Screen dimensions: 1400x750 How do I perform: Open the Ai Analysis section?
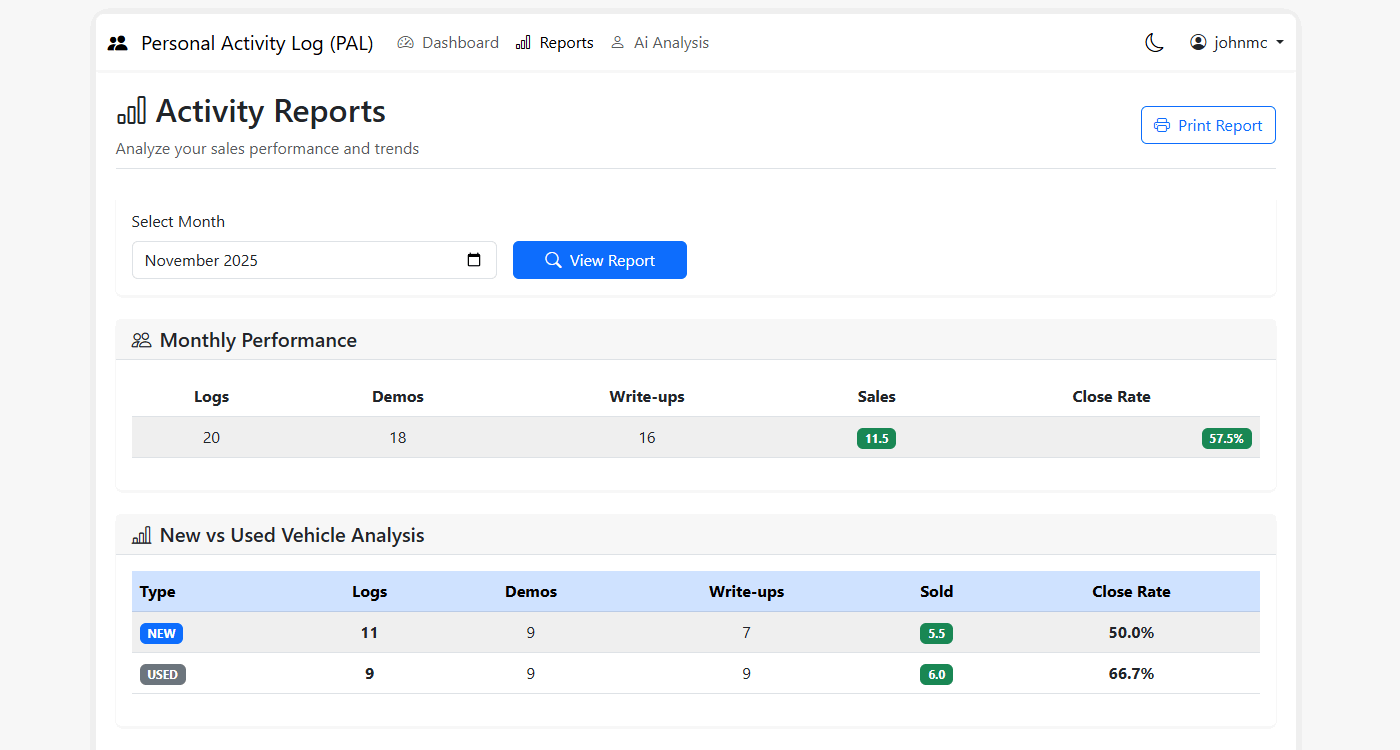point(670,42)
